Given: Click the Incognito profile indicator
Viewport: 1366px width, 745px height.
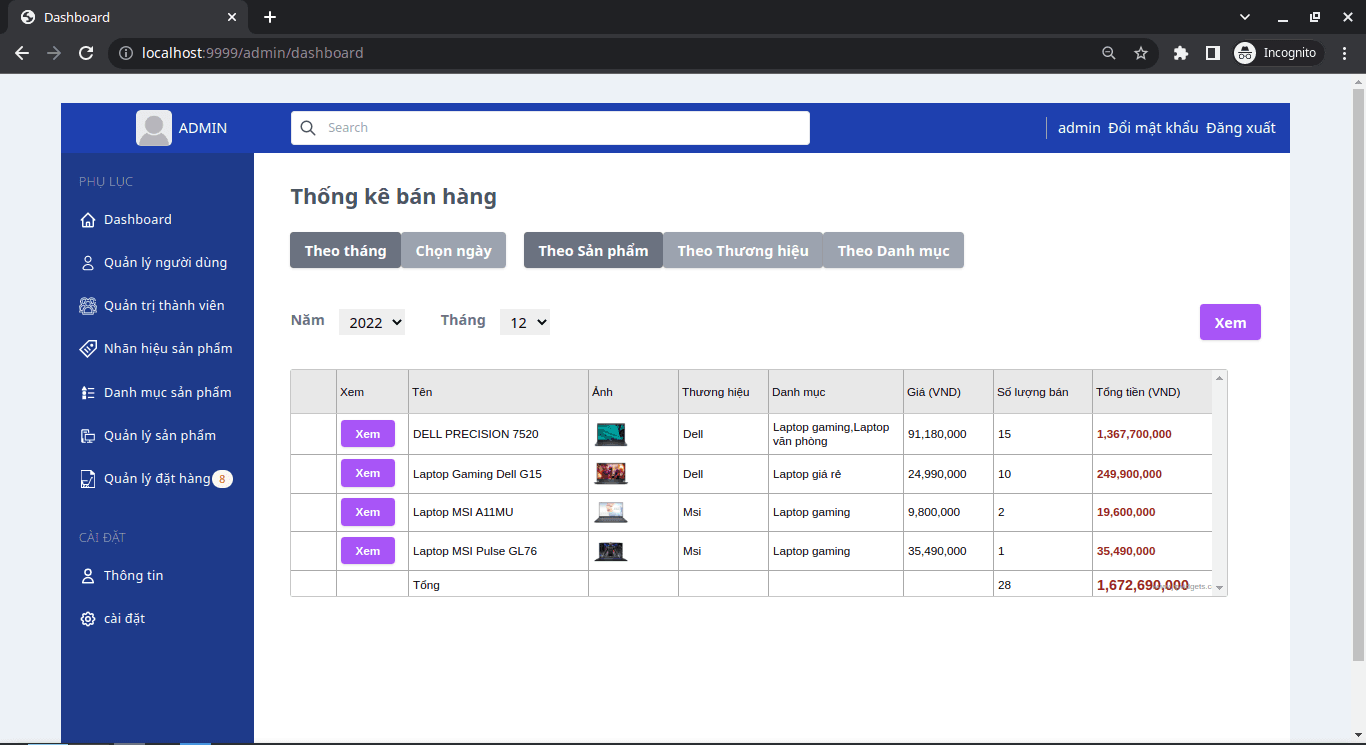Looking at the screenshot, I should pyautogui.click(x=1279, y=53).
